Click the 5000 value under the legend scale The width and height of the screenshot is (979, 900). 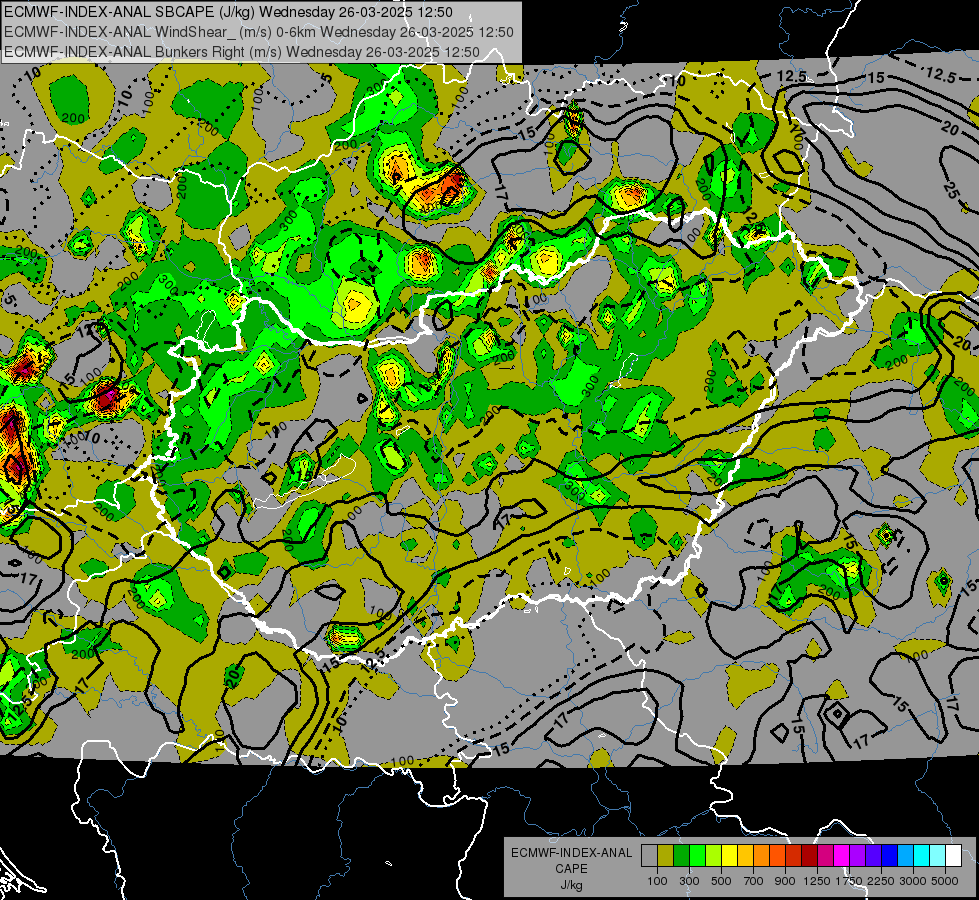tap(945, 881)
